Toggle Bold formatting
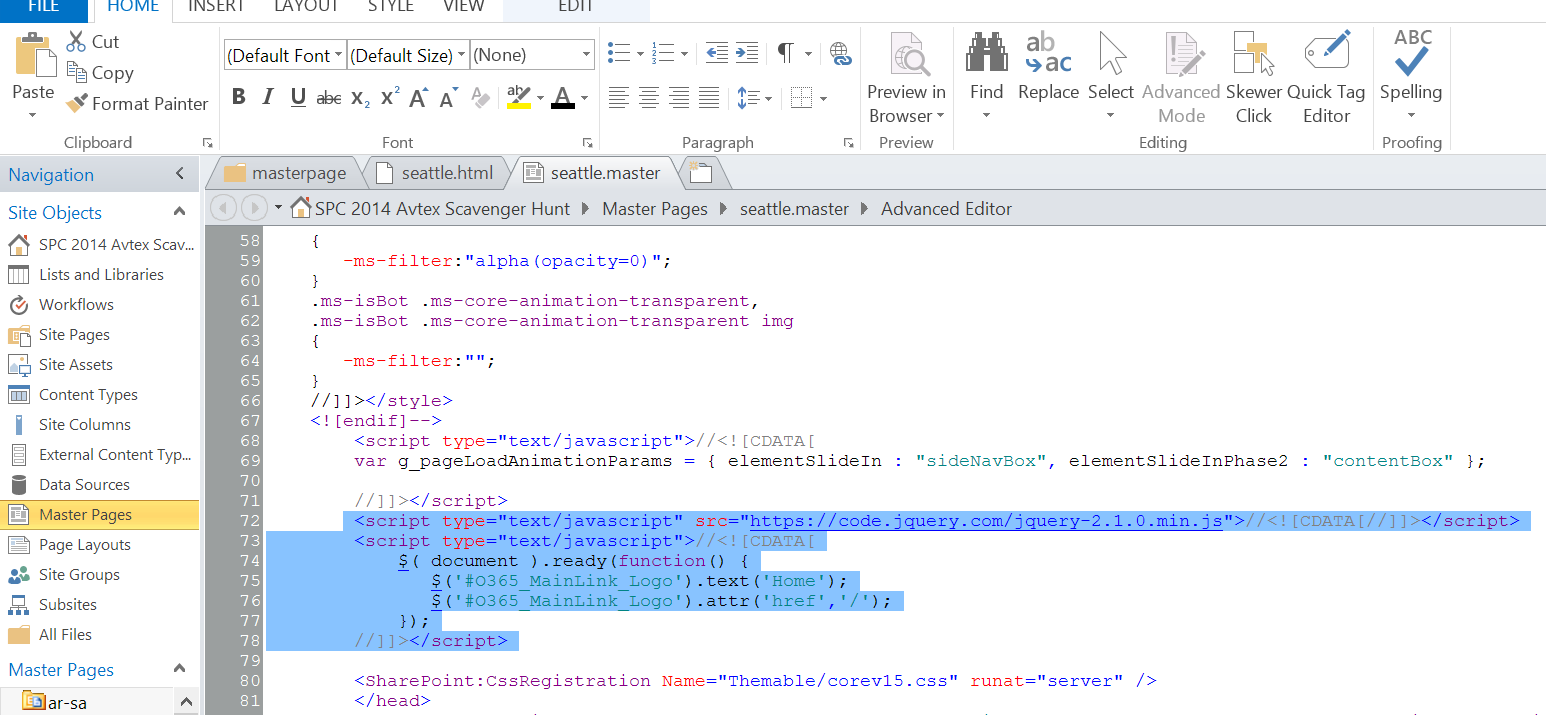 point(238,97)
